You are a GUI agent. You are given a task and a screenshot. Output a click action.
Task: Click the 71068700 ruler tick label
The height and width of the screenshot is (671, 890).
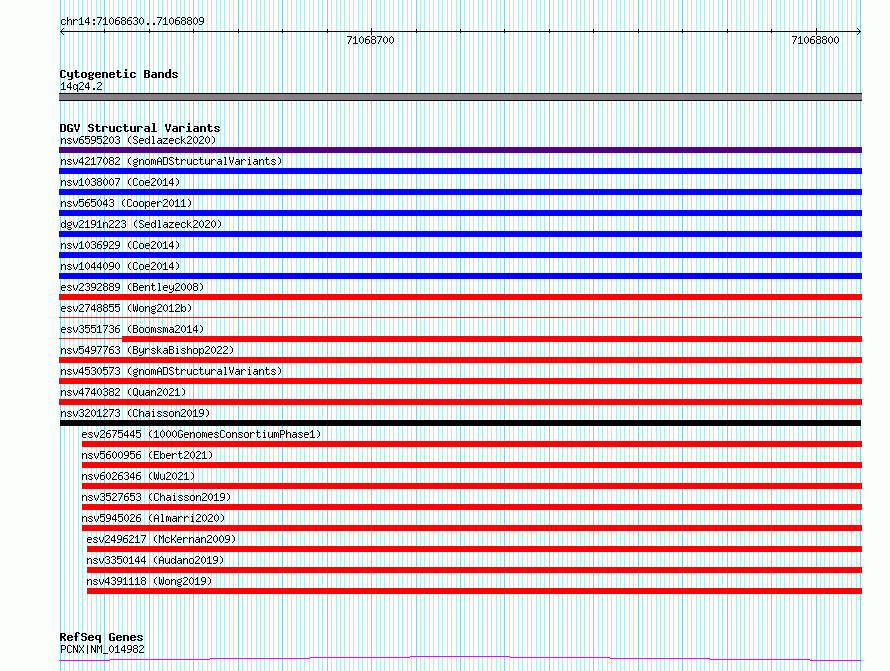370,40
